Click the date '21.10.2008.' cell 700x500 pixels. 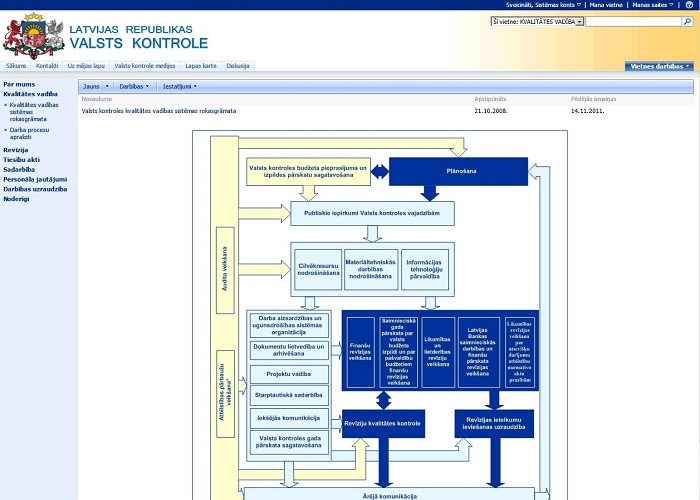491,111
